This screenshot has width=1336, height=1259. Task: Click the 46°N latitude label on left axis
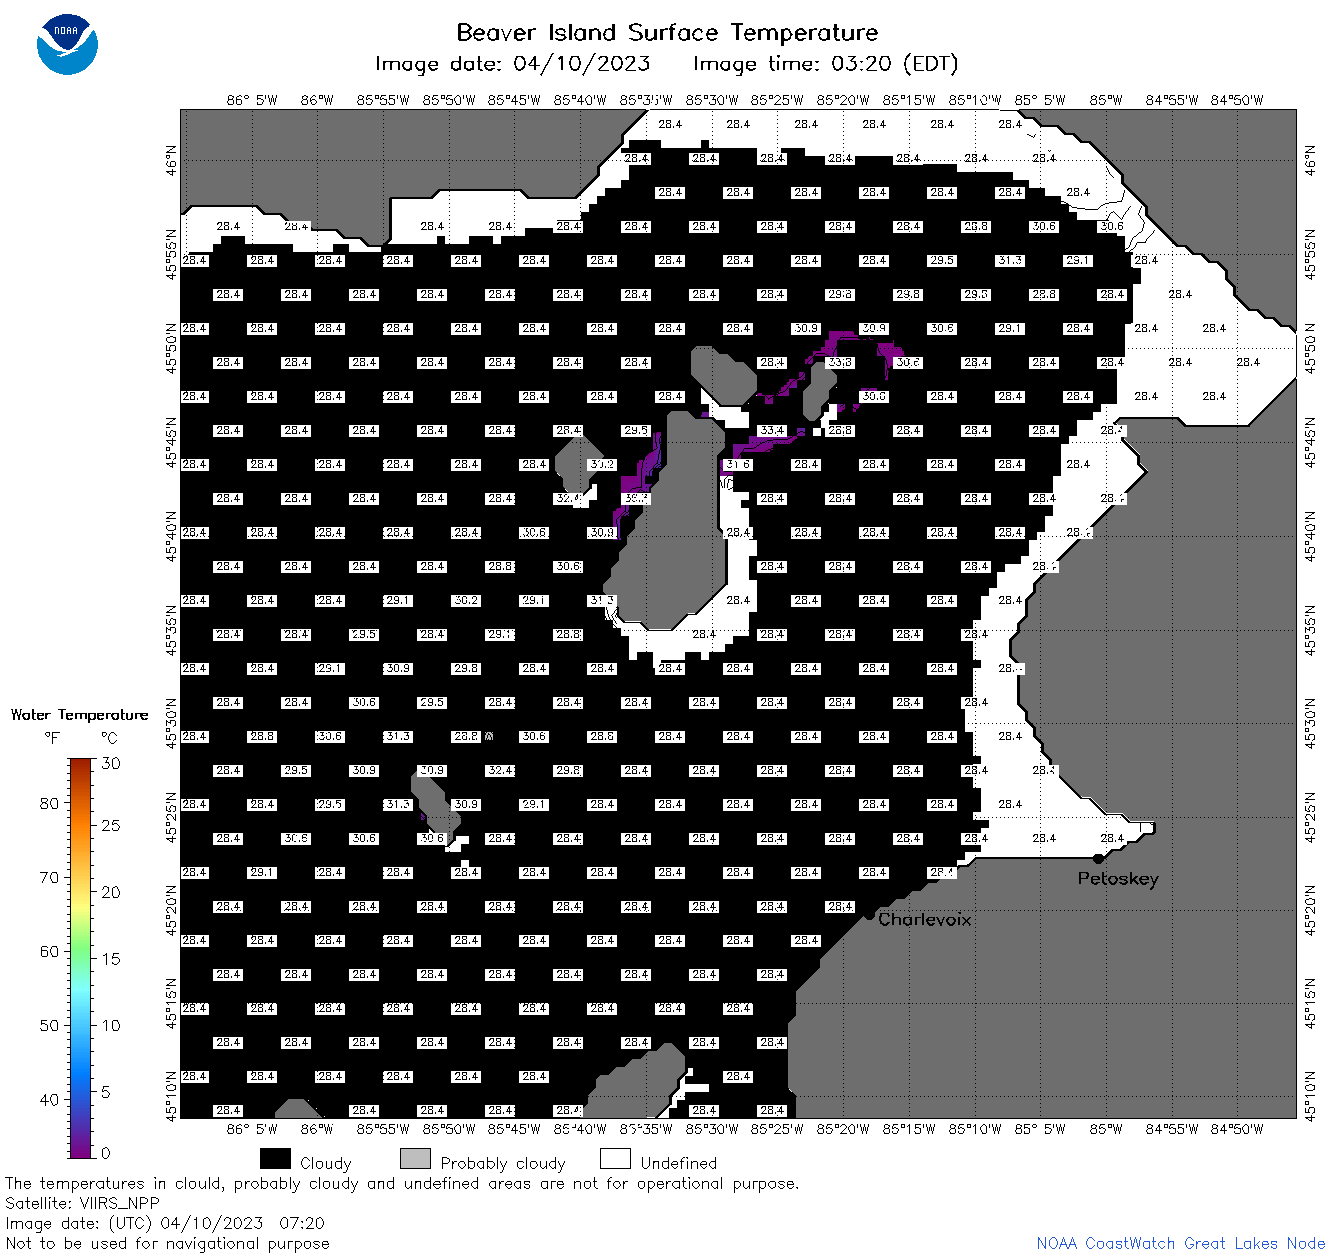point(171,161)
